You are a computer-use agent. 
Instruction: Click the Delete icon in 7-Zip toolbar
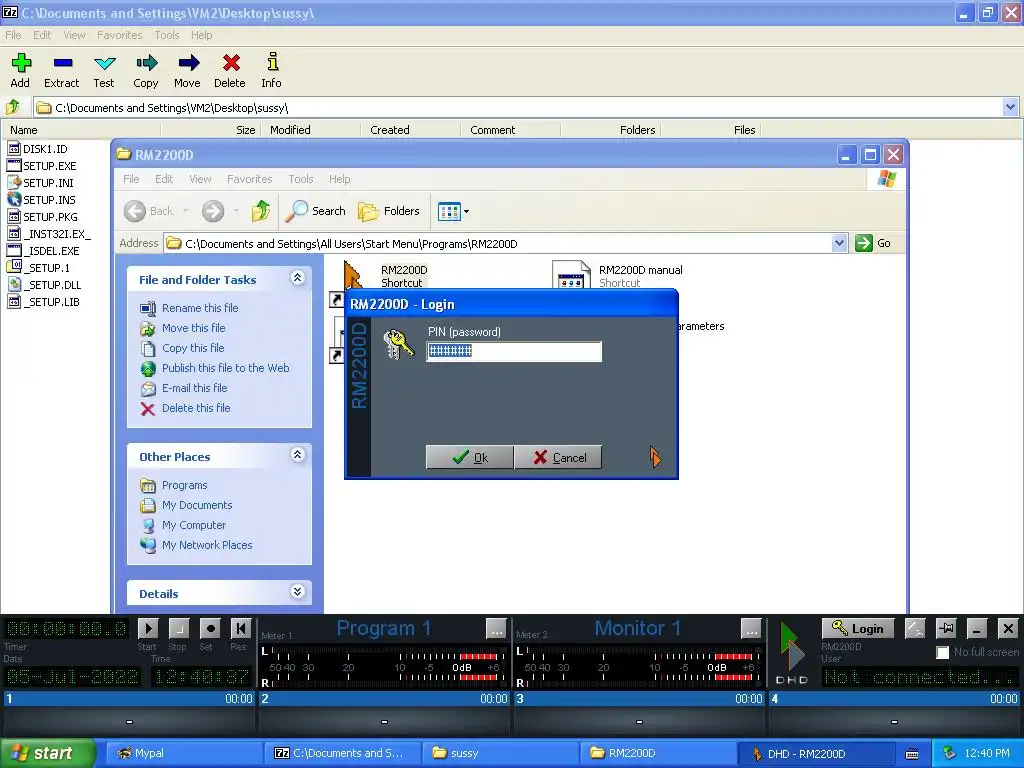[x=230, y=63]
